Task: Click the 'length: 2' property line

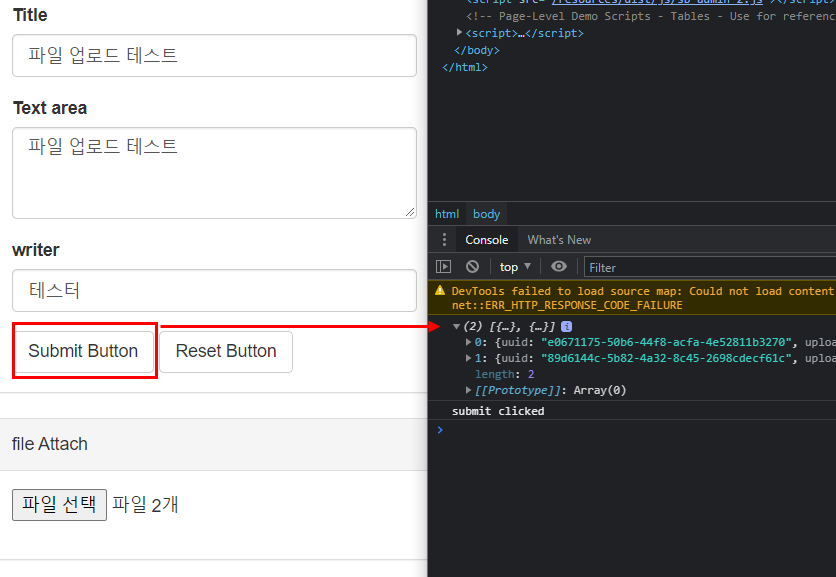Action: coord(504,374)
